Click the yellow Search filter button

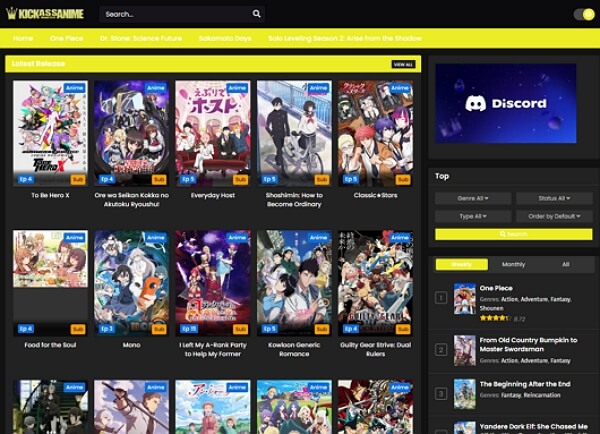[514, 234]
